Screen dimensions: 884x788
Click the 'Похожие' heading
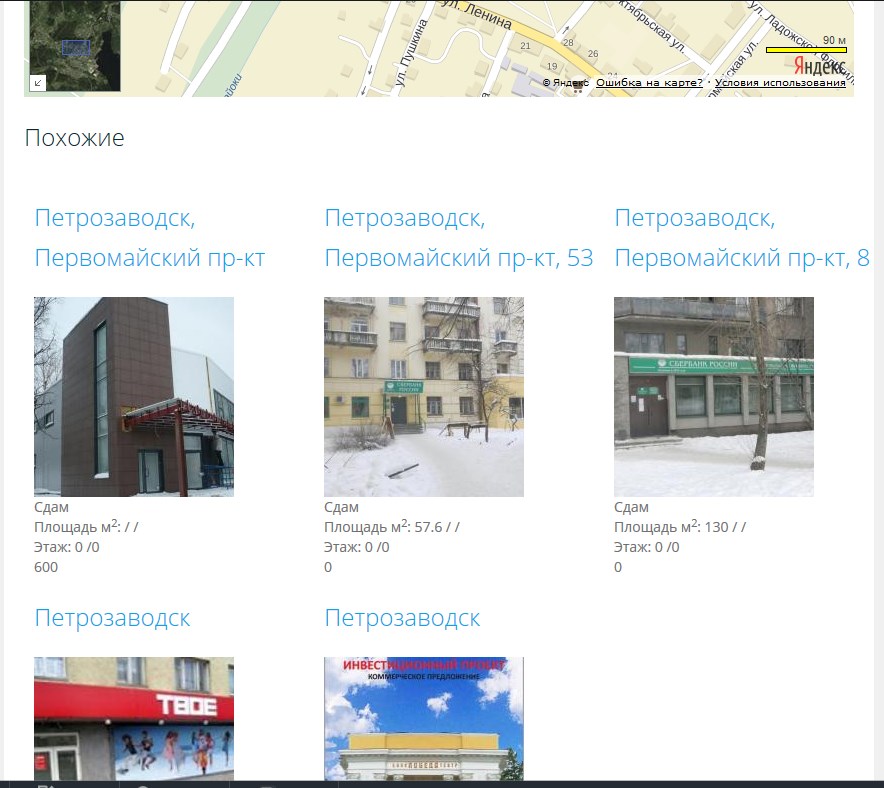[x=74, y=138]
